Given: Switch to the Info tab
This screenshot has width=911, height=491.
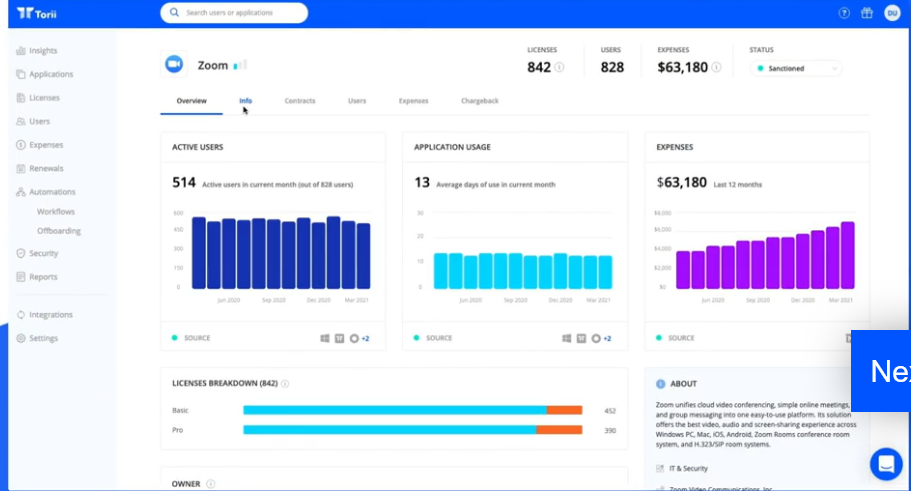Looking at the screenshot, I should (x=245, y=101).
